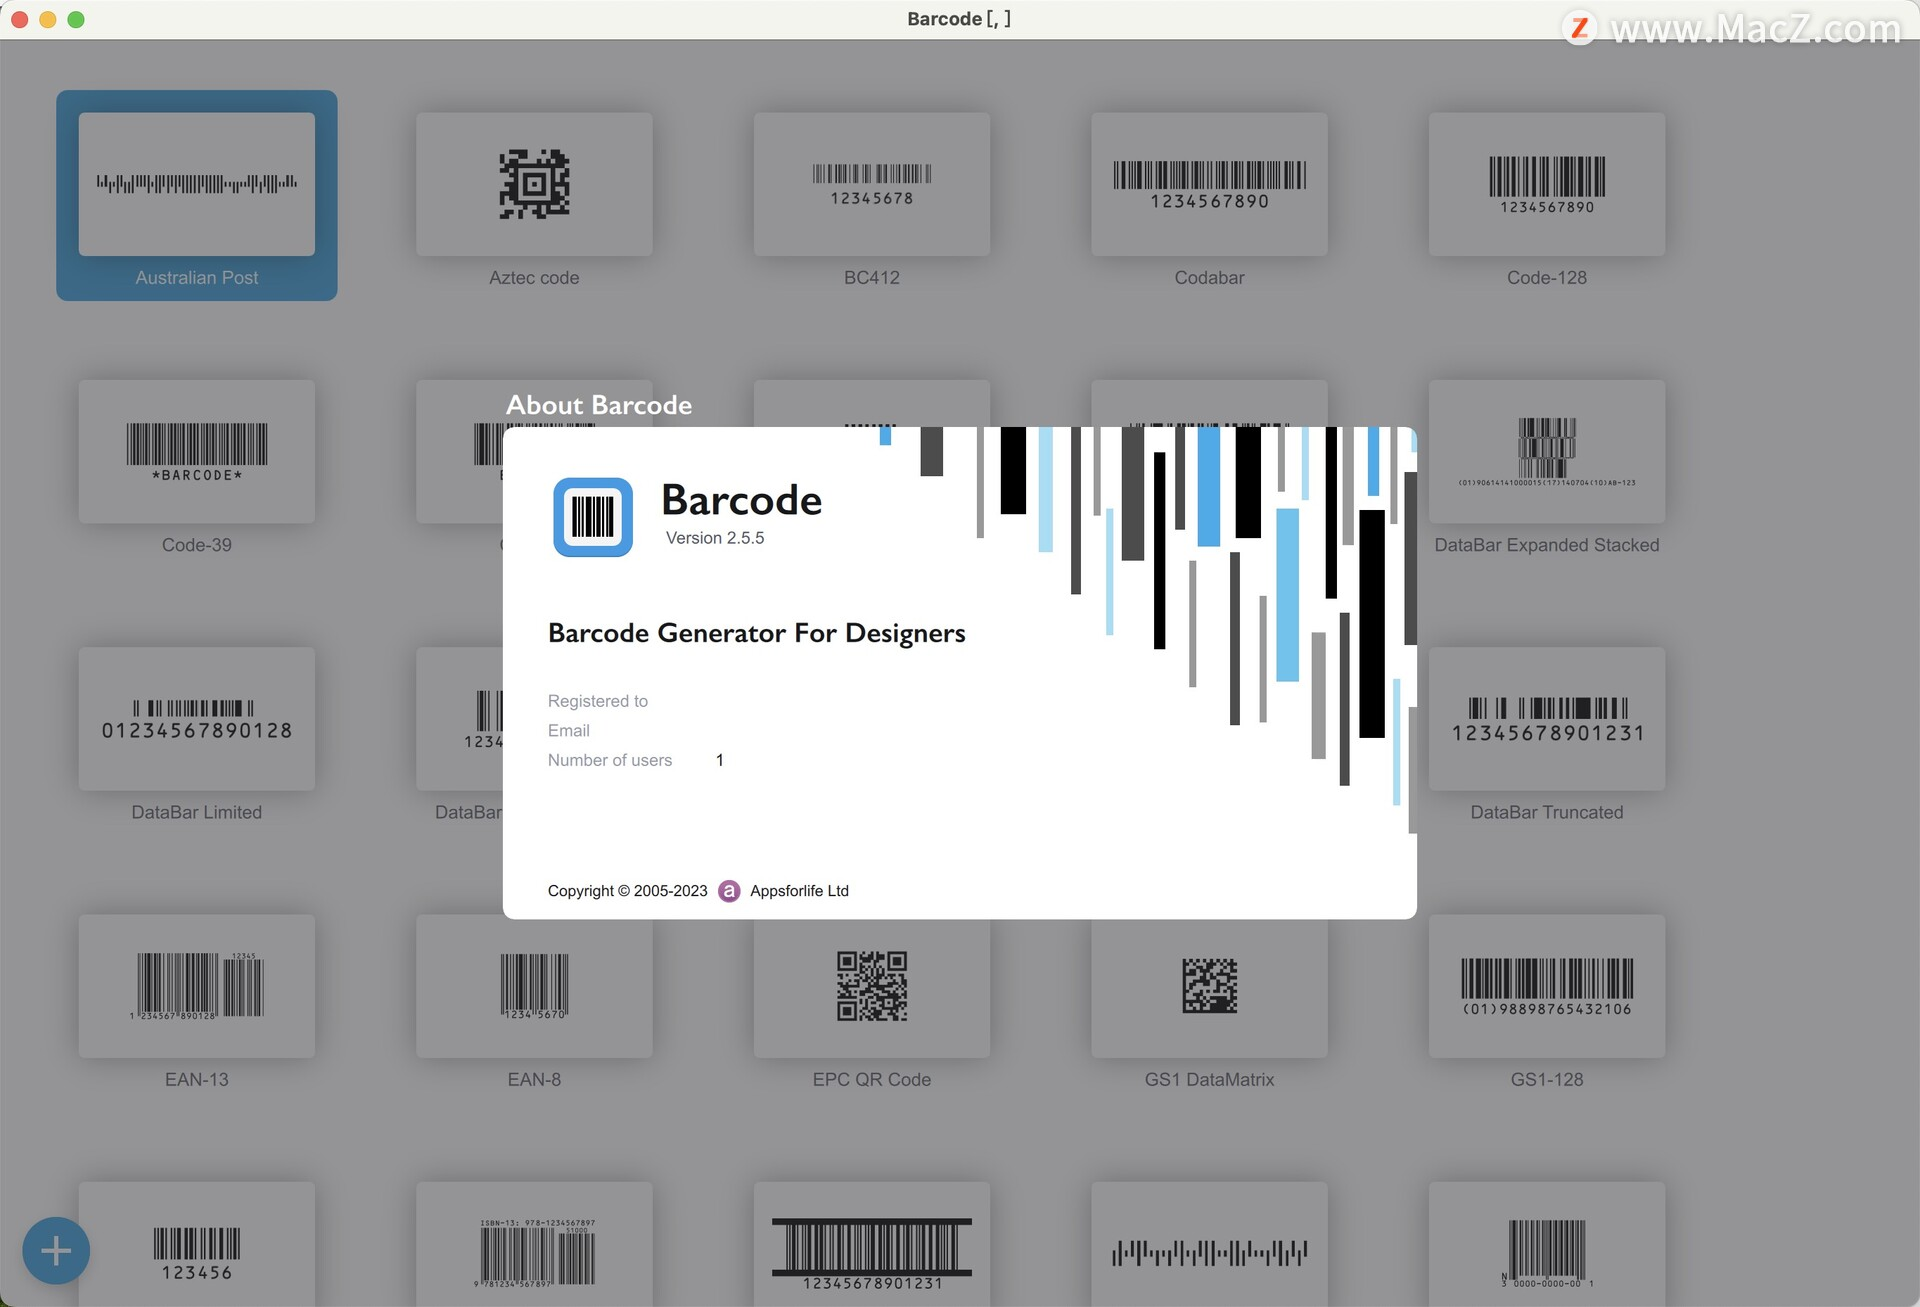This screenshot has height=1307, width=1920.
Task: Click the Barcode app icon in About
Action: coord(593,517)
